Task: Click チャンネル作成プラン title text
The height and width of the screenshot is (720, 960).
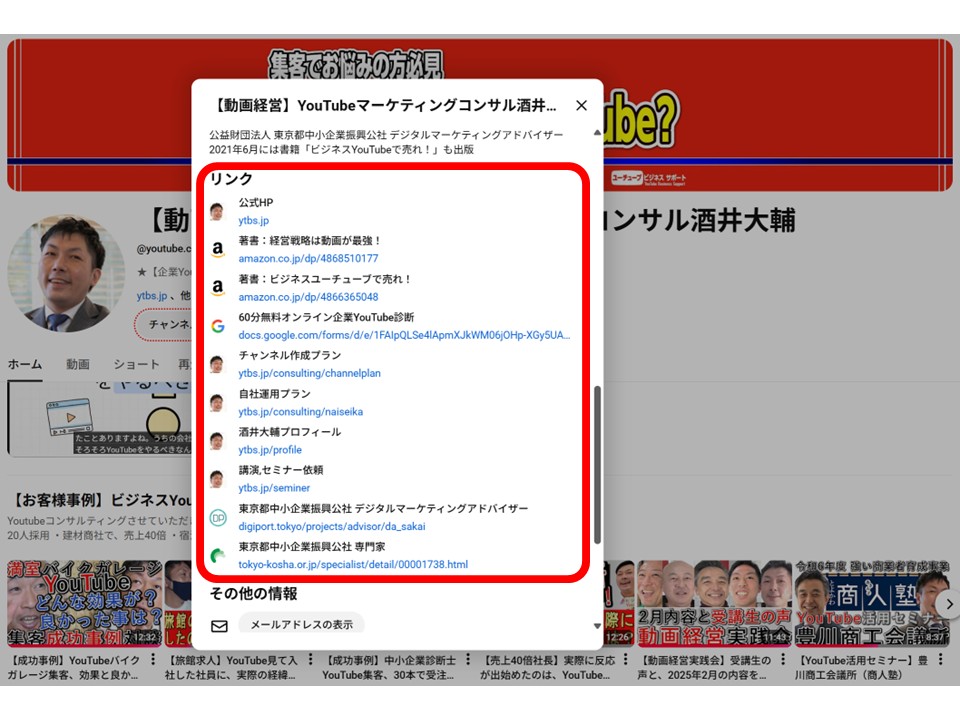Action: coord(290,355)
